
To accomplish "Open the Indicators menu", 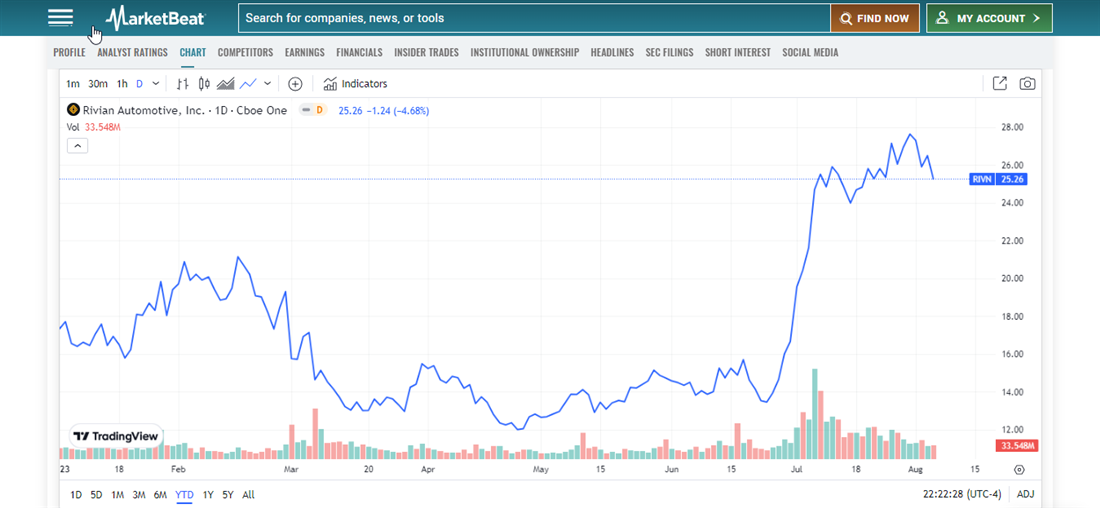I will [x=355, y=84].
